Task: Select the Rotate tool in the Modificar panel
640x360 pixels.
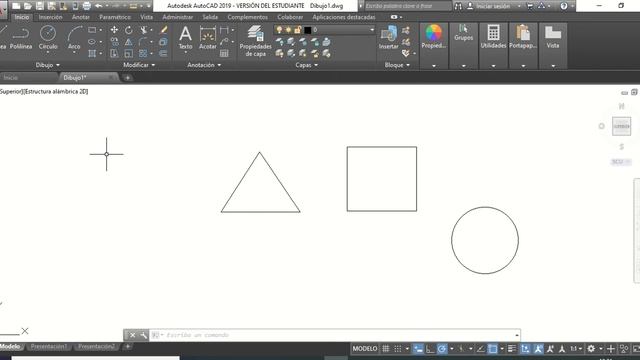Action: click(129, 30)
